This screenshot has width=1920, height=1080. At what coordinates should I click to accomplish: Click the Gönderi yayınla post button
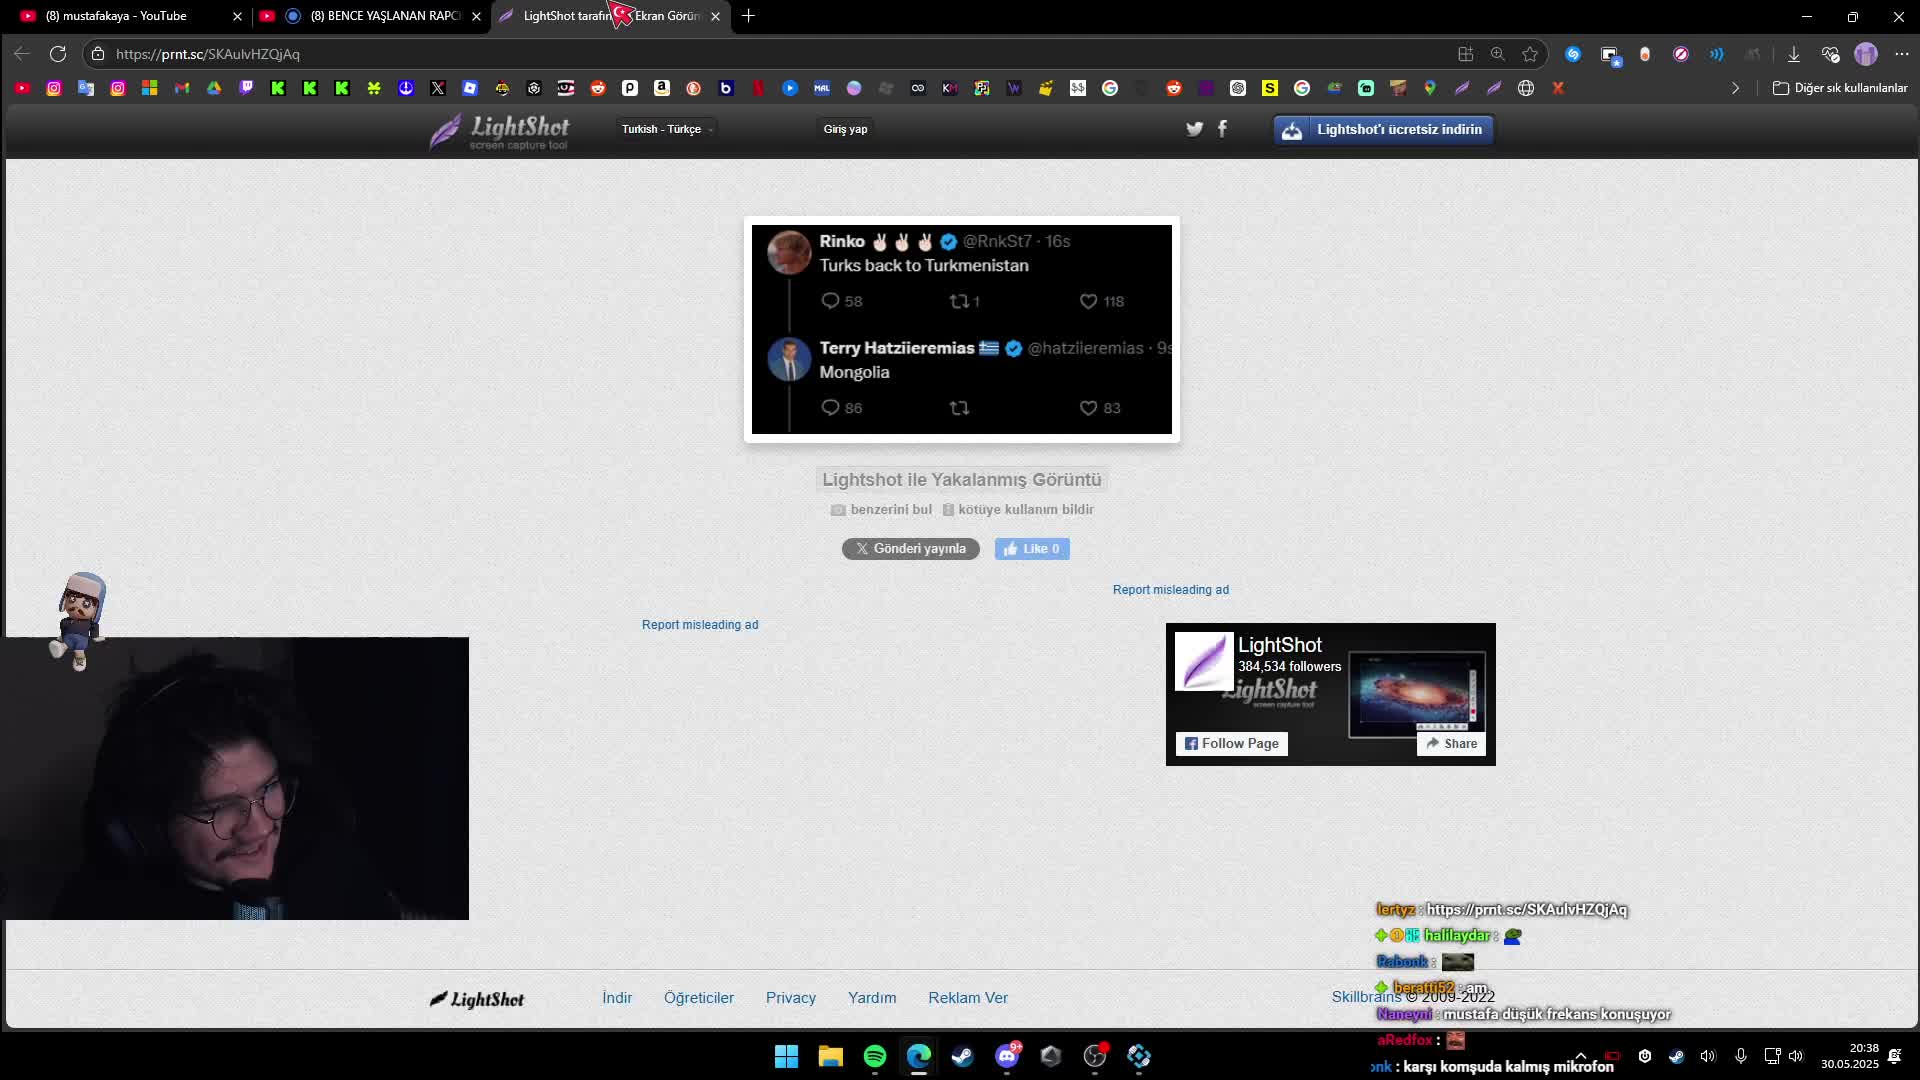pyautogui.click(x=910, y=549)
